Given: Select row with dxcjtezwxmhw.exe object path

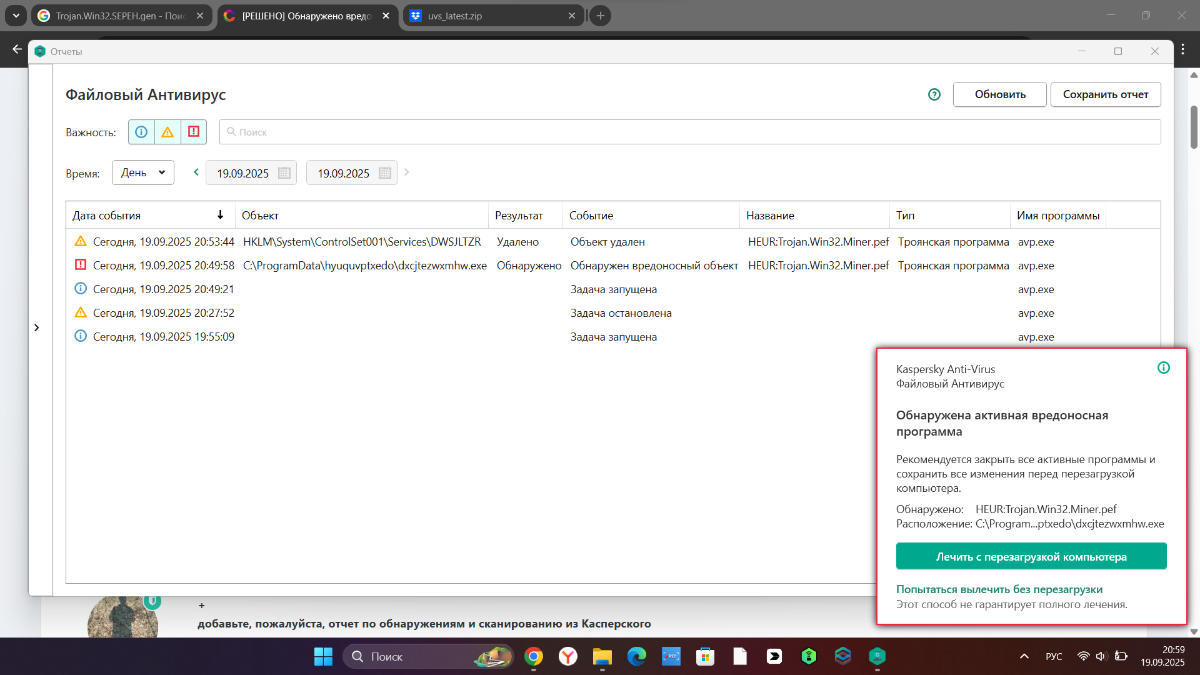Looking at the screenshot, I should [x=613, y=265].
